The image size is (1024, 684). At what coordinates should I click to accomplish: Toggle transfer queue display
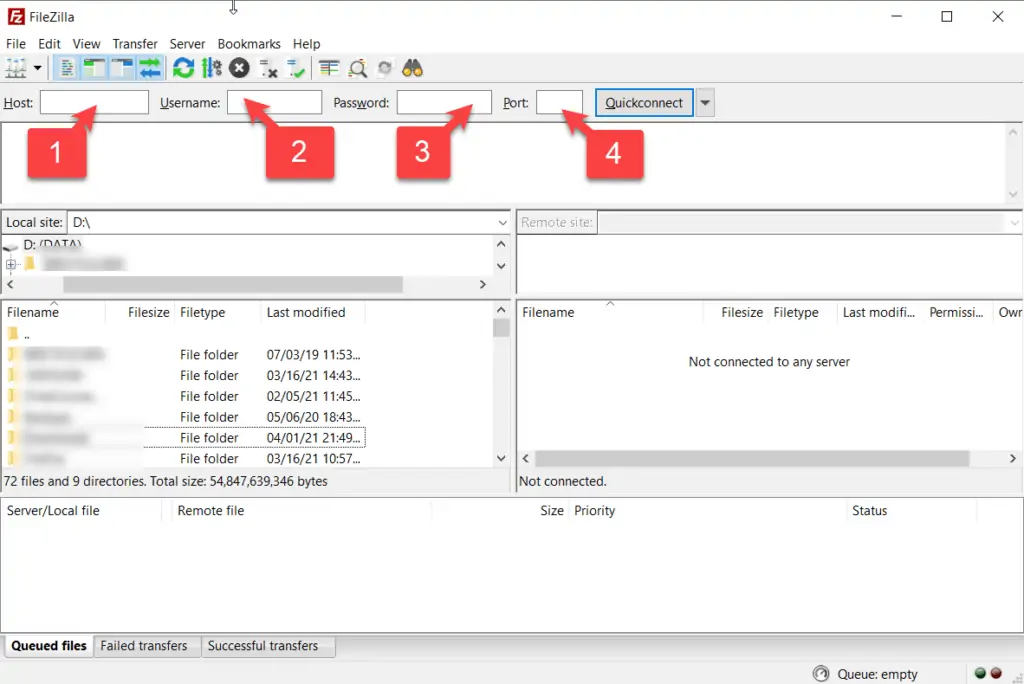(150, 68)
